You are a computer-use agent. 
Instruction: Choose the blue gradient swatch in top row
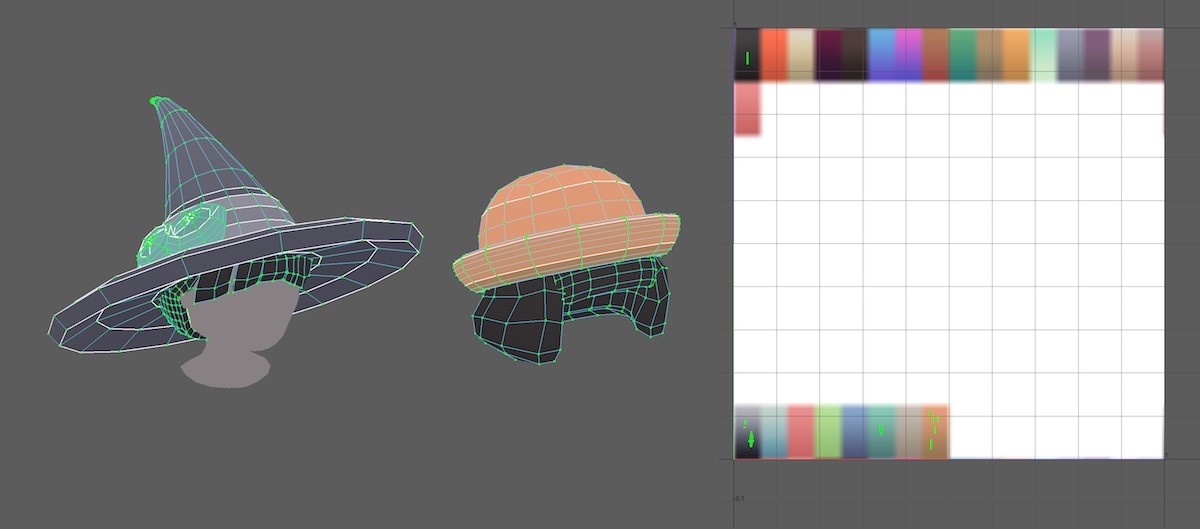(881, 54)
